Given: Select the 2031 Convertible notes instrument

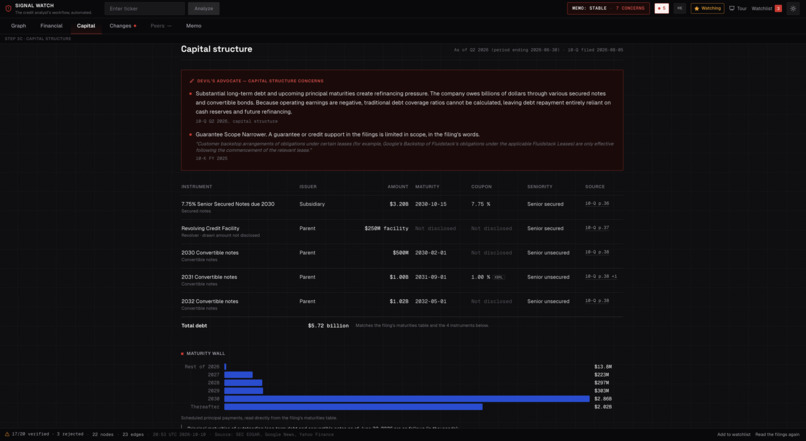Looking at the screenshot, I should click(x=209, y=277).
